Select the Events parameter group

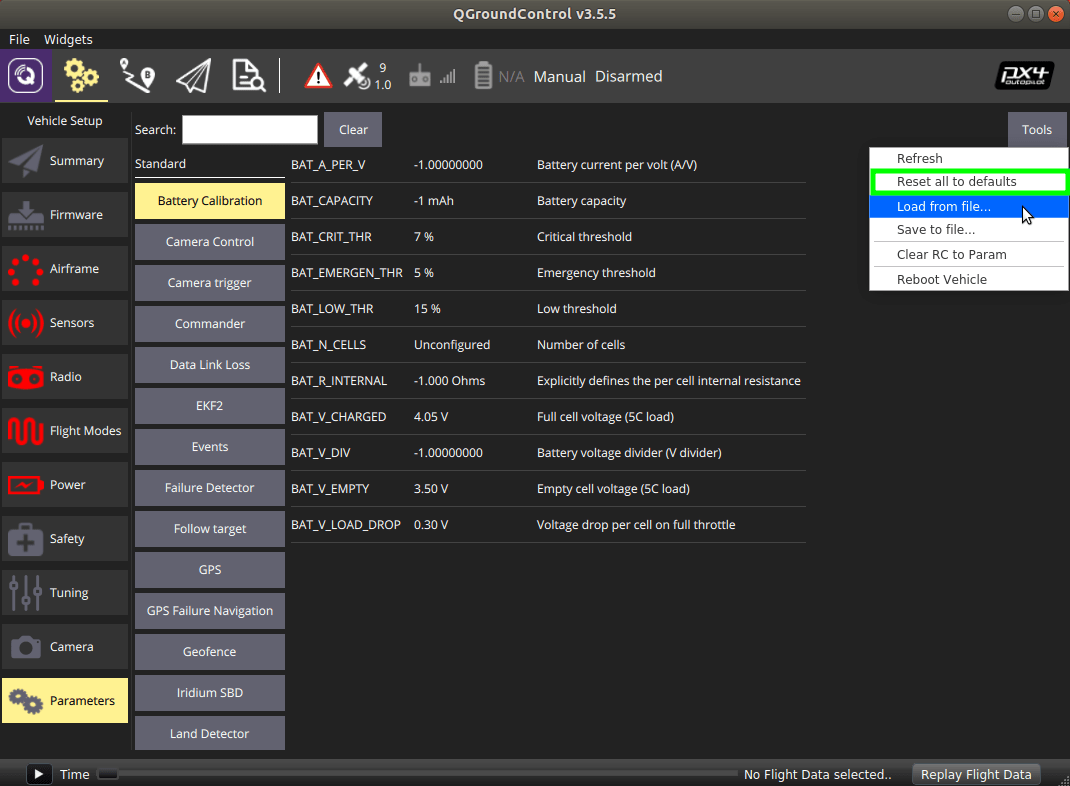point(209,447)
